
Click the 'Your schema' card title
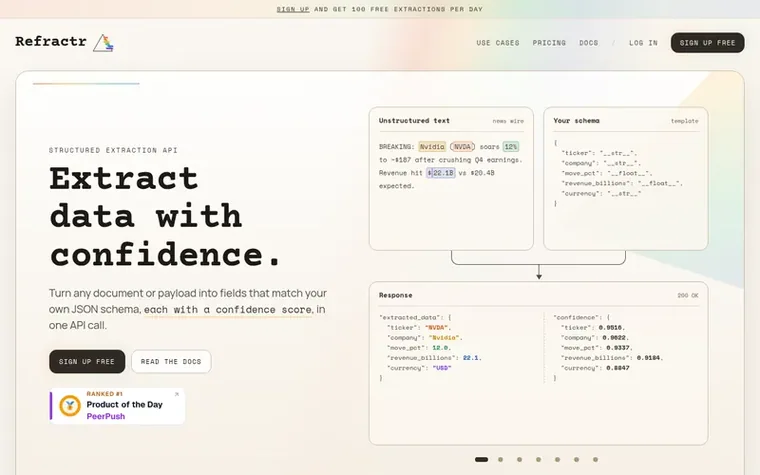pyautogui.click(x=576, y=121)
